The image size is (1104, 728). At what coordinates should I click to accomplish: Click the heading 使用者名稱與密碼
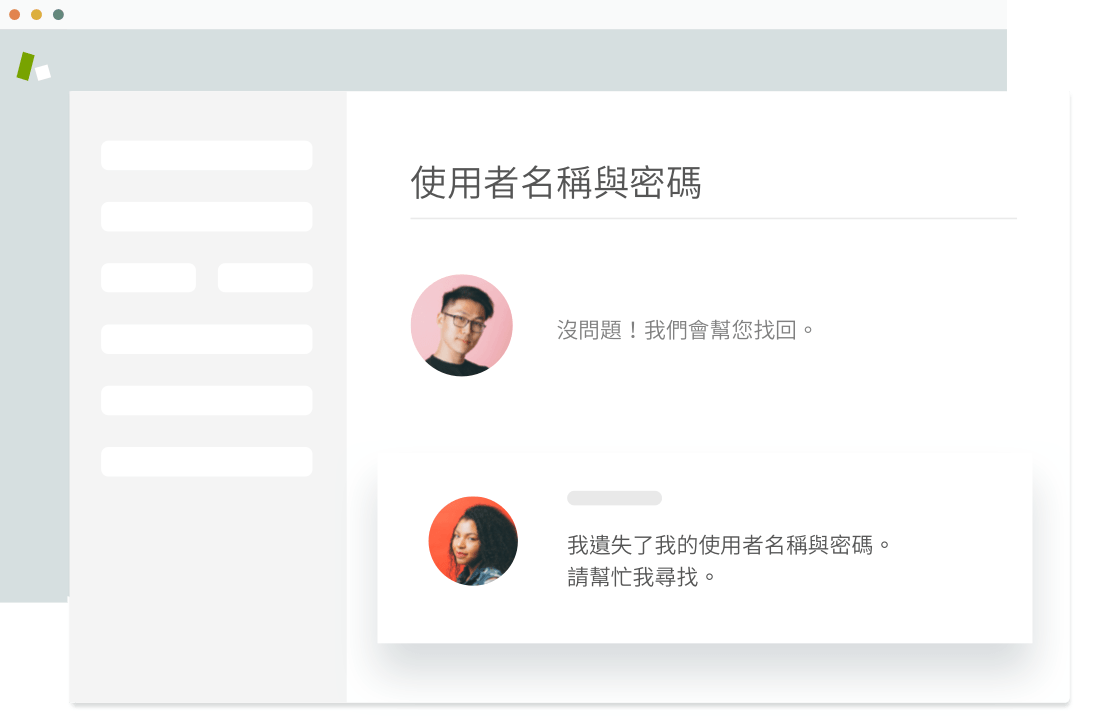point(556,182)
